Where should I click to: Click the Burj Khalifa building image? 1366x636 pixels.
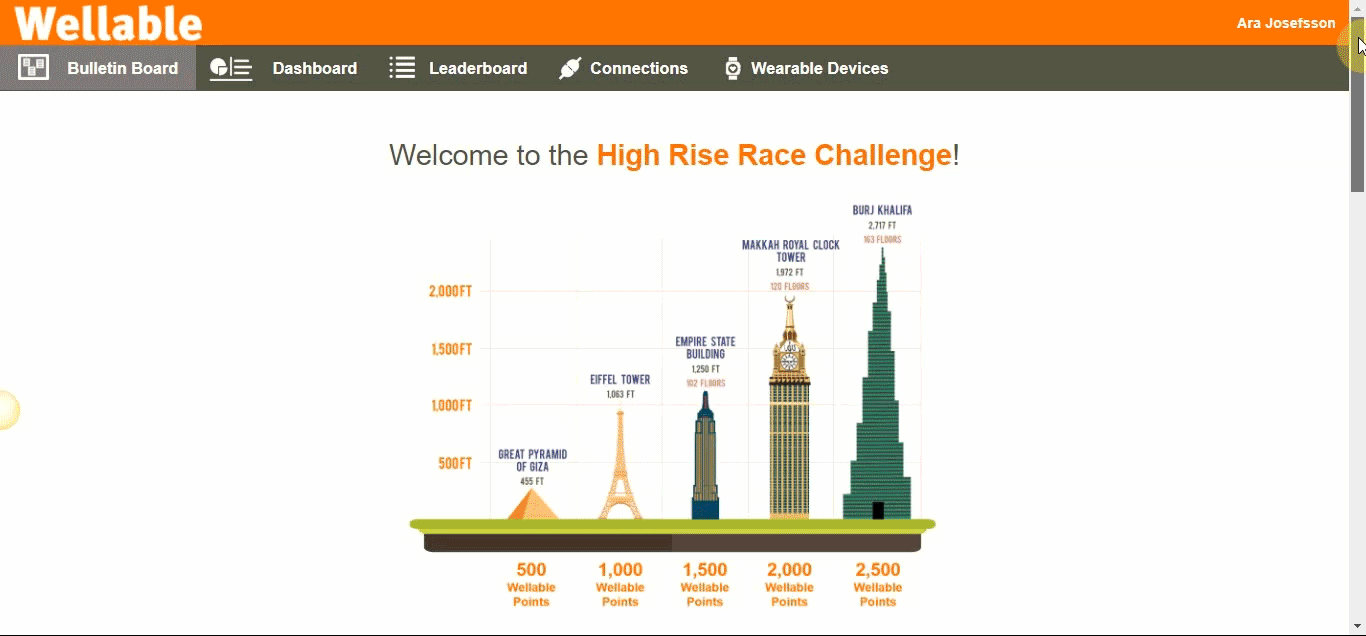click(877, 384)
